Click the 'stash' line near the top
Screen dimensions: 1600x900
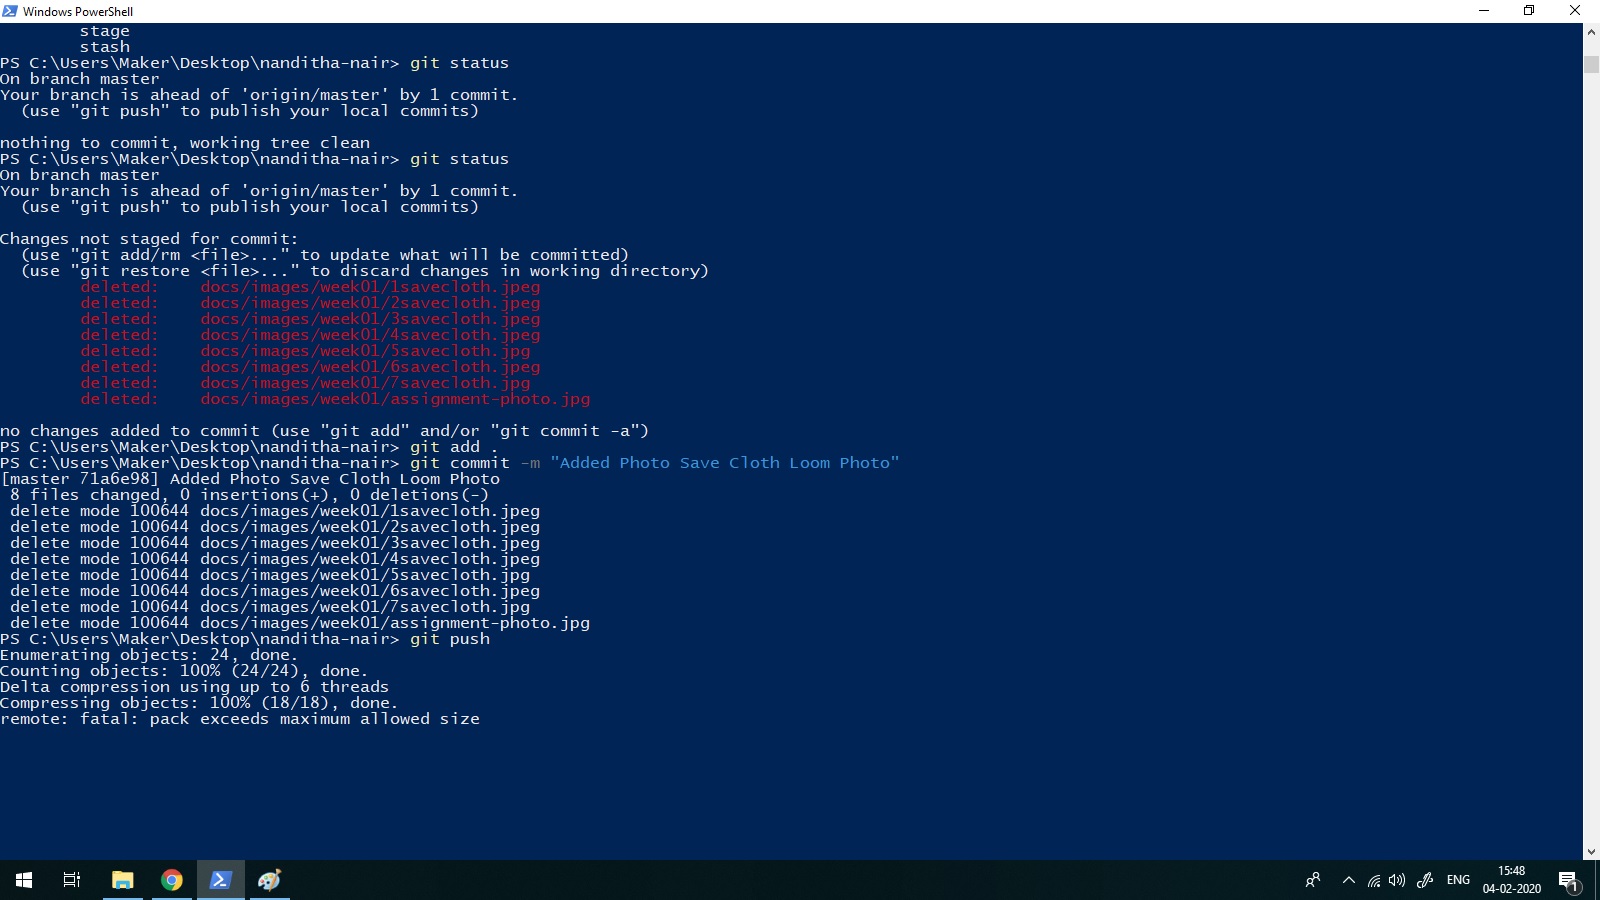105,47
